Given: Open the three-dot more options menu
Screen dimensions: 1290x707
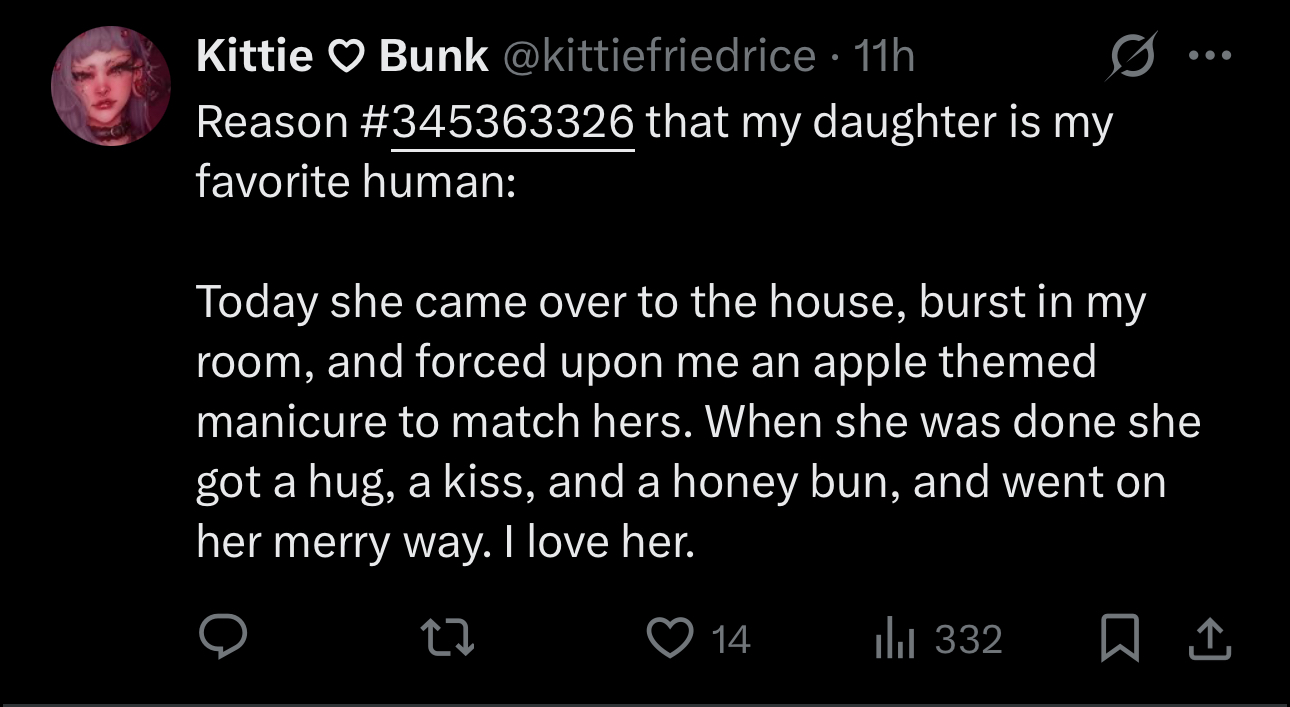Looking at the screenshot, I should 1208,56.
